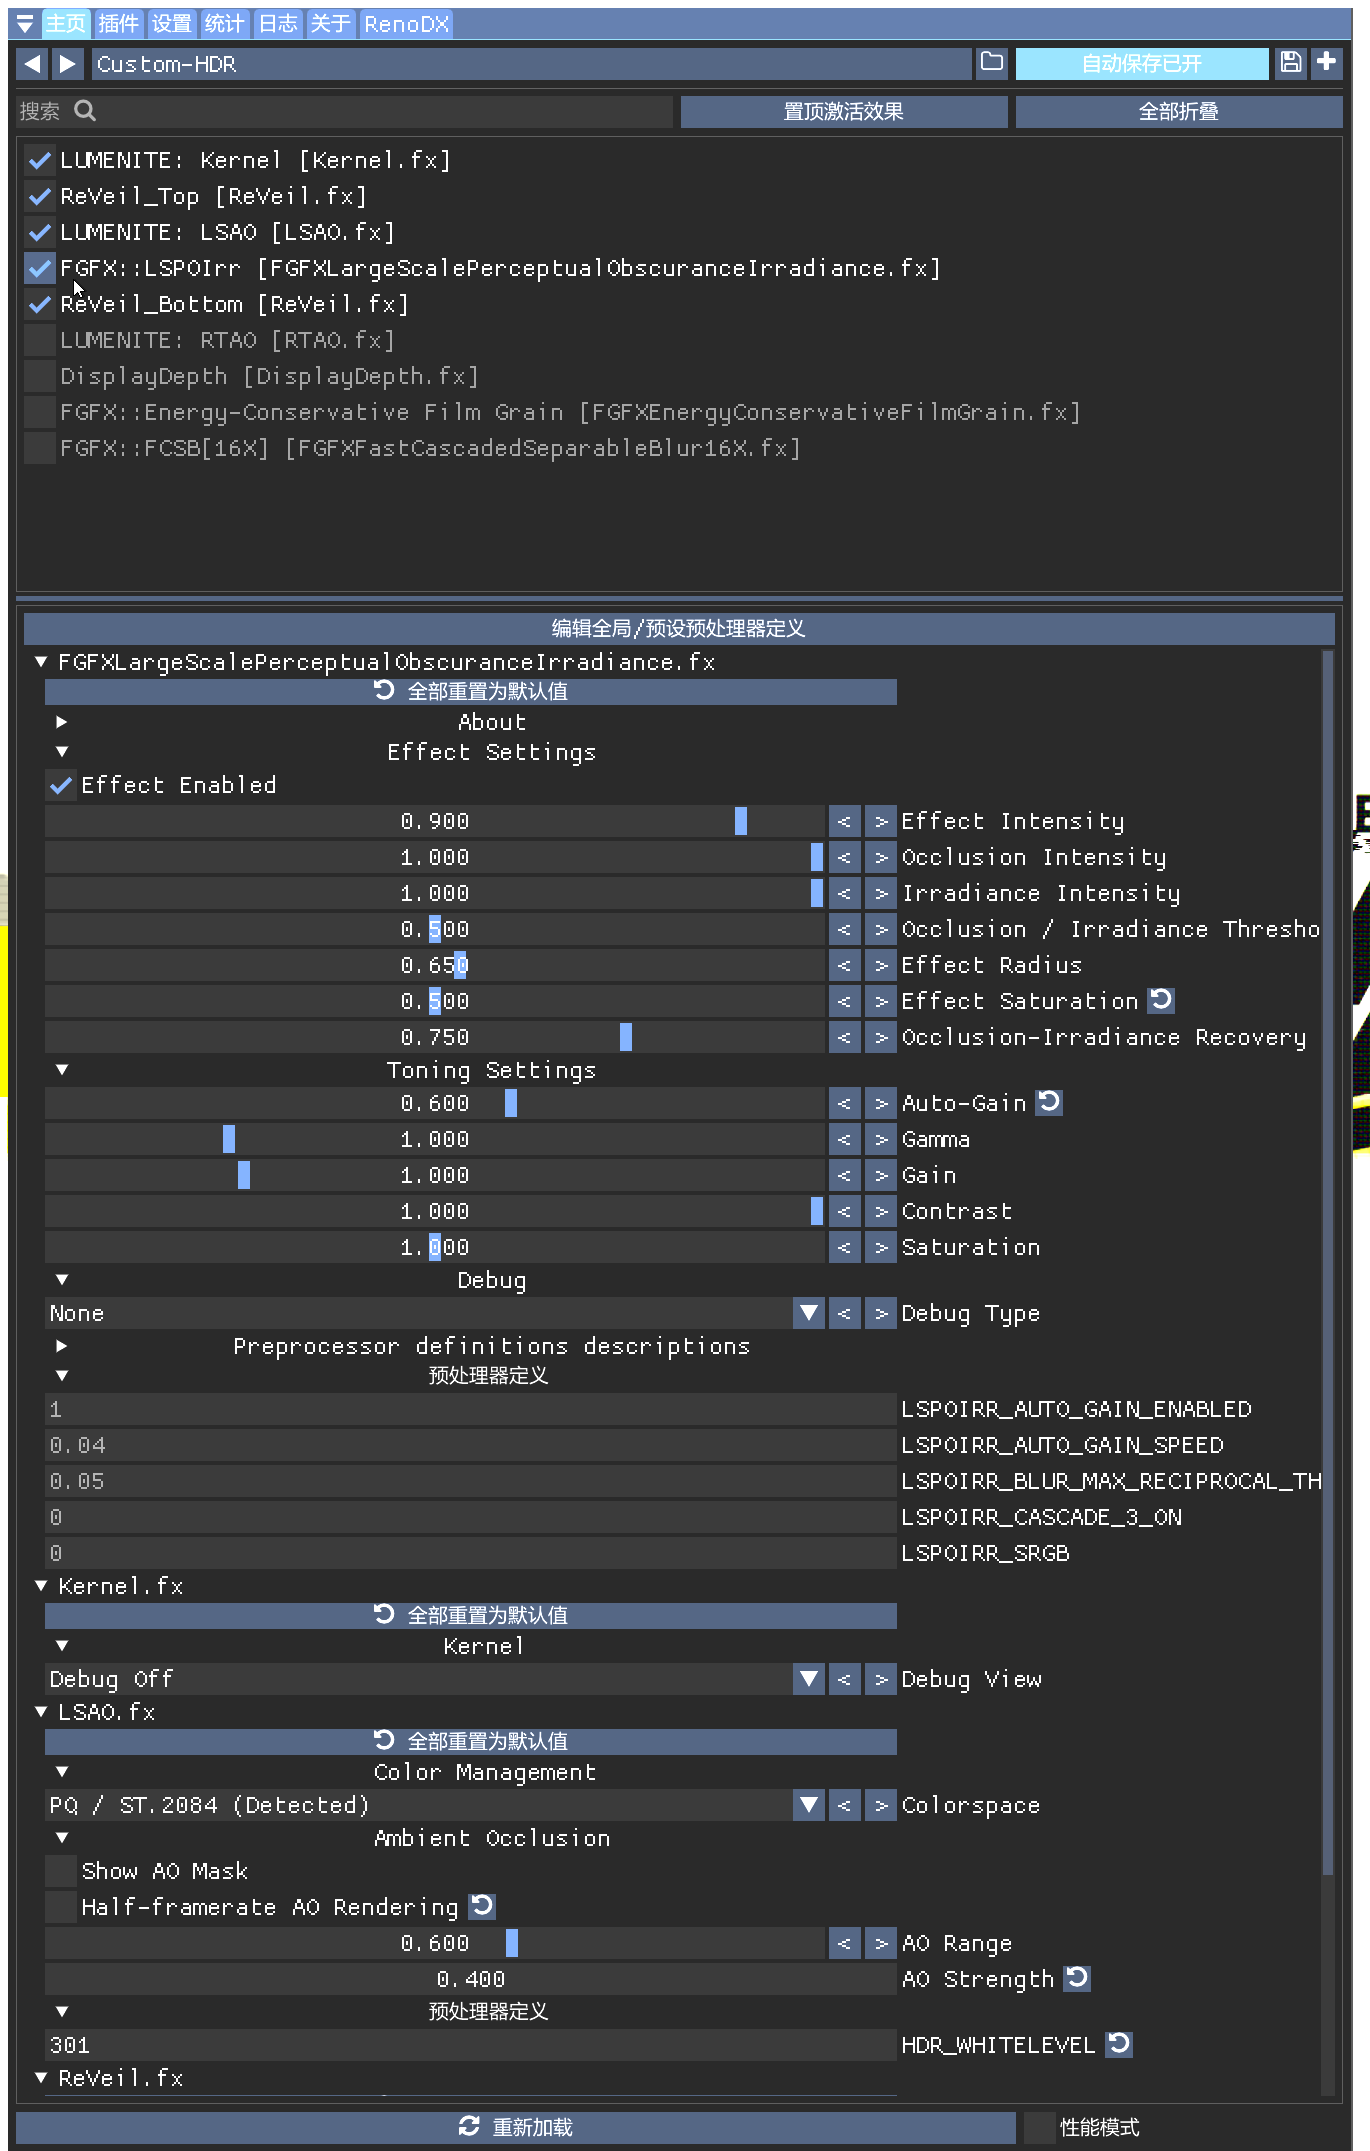Viewport: 1370px width, 2151px height.
Task: Click the add new preset plus icon
Action: pyautogui.click(x=1326, y=63)
